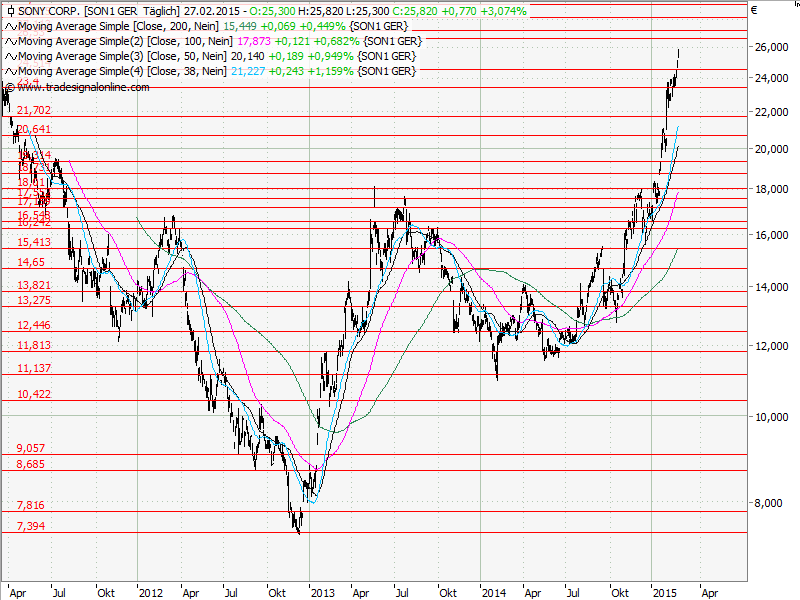
Task: Click the Moving Average Simple(2) curve icon
Action: point(10,42)
